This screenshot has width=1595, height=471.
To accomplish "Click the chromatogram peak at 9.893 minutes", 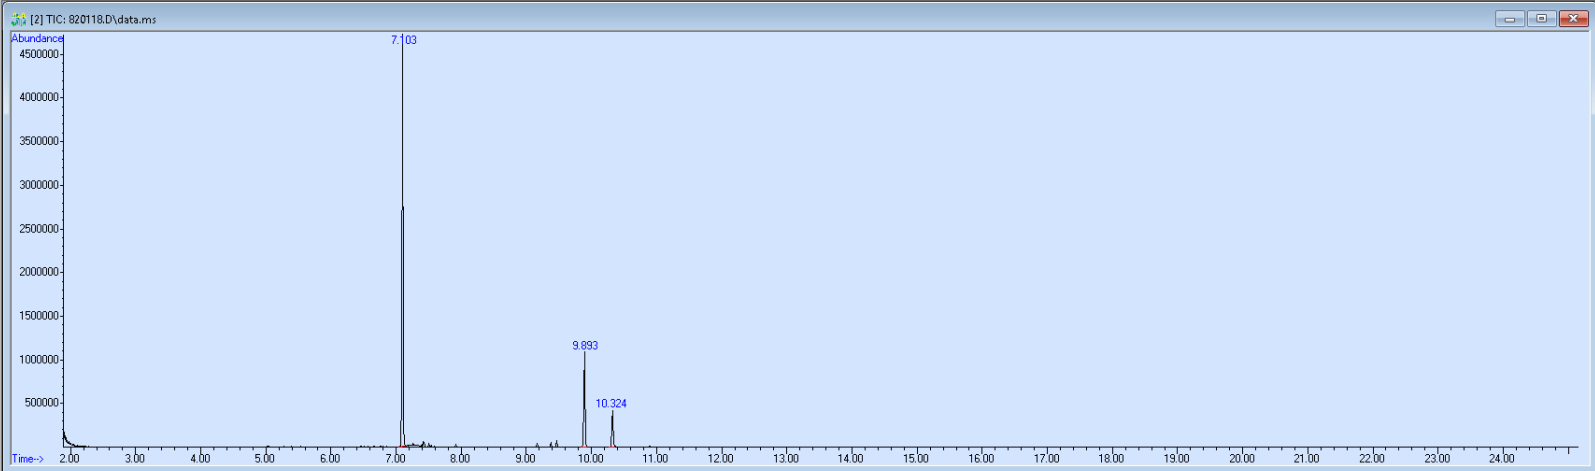I will tap(584, 400).
